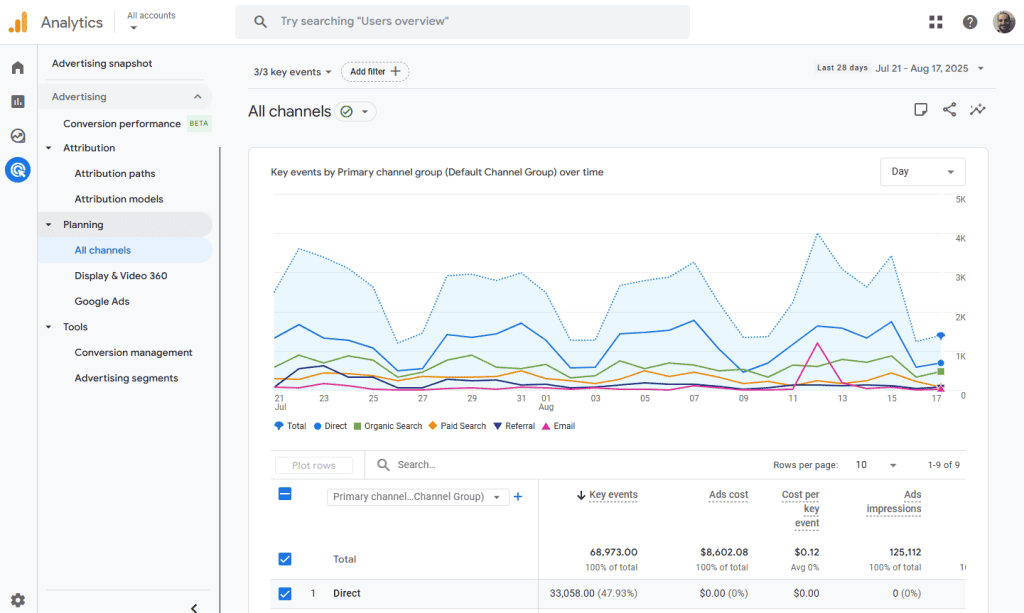Open the Help question mark icon
This screenshot has height=613, width=1024.
pyautogui.click(x=970, y=22)
